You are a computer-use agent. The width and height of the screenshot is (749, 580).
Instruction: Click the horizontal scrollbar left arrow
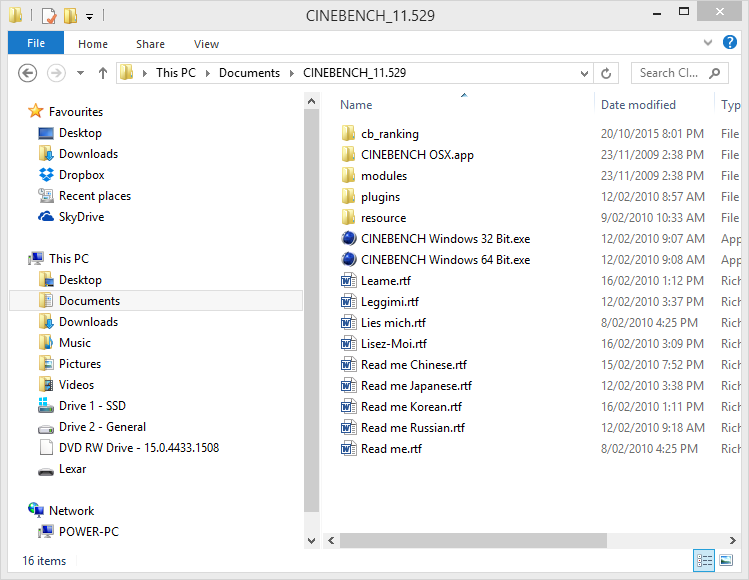331,540
